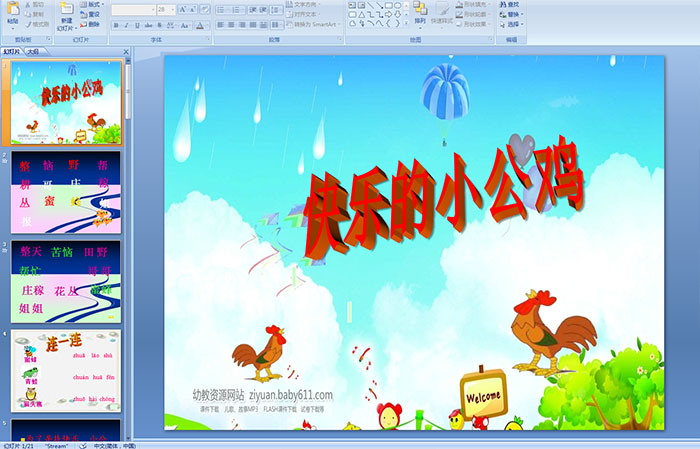The height and width of the screenshot is (449, 700).
Task: Toggle center text alignment
Action: [231, 25]
